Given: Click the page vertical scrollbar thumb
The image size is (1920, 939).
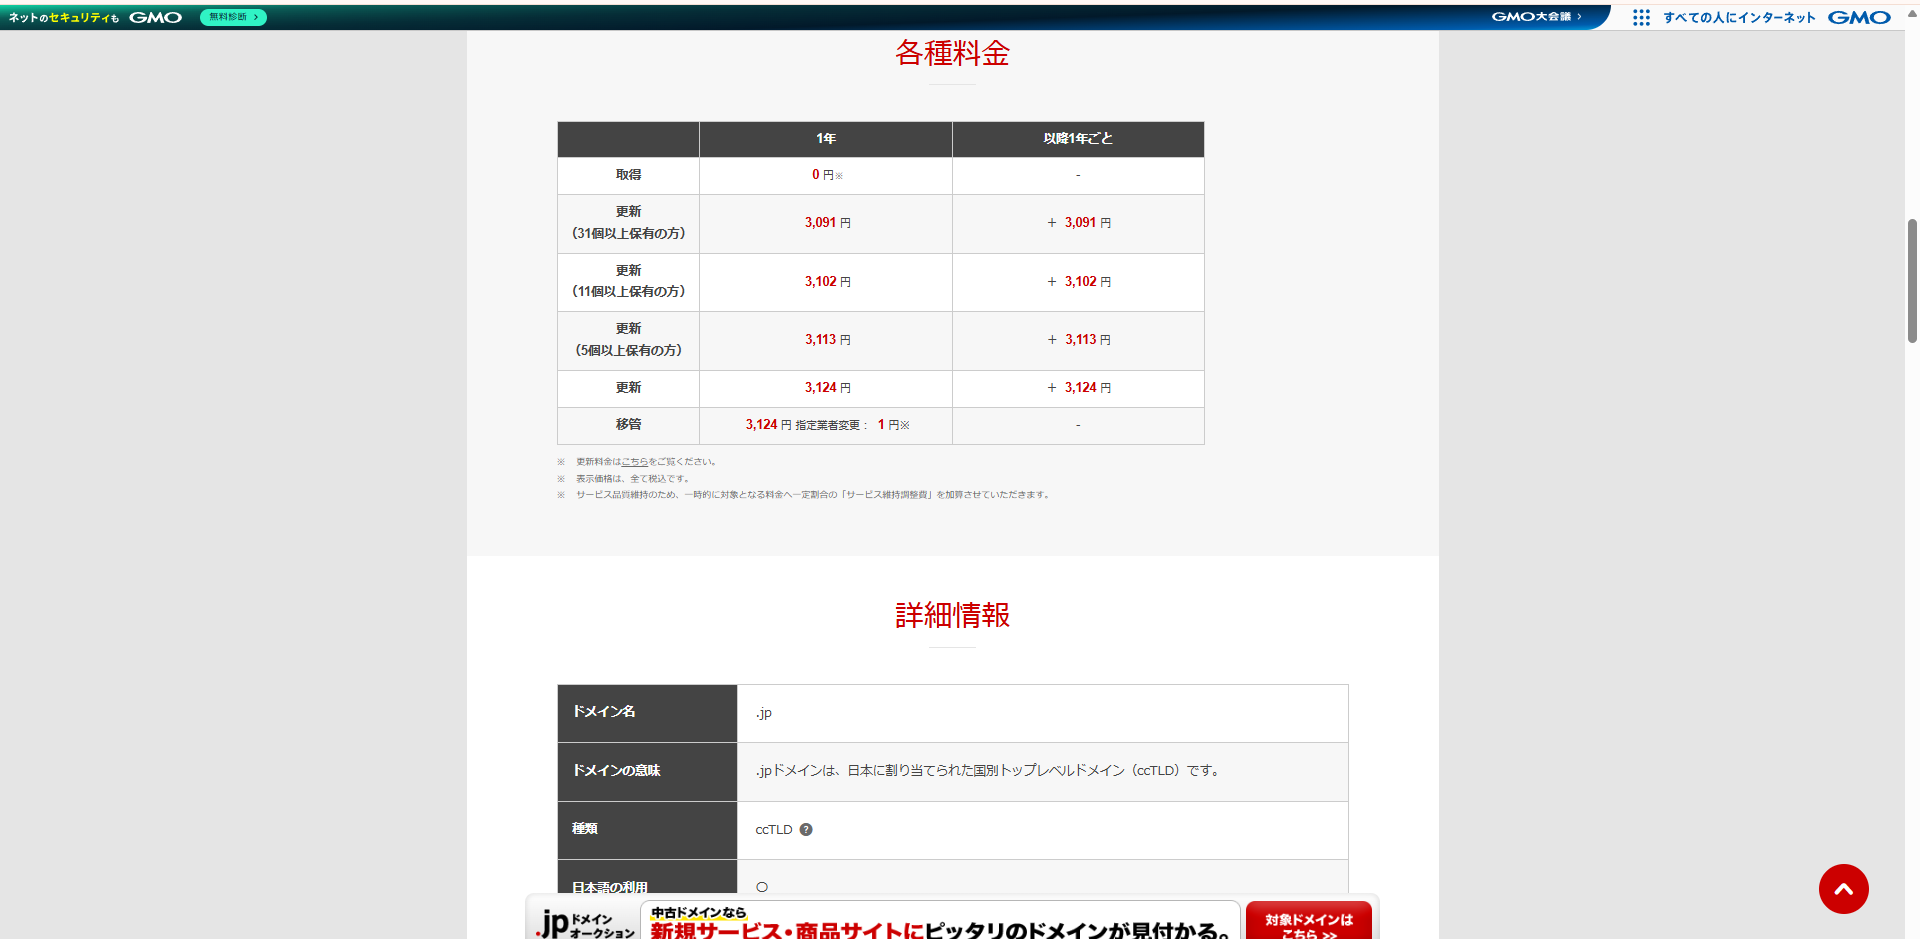Looking at the screenshot, I should (x=1912, y=280).
